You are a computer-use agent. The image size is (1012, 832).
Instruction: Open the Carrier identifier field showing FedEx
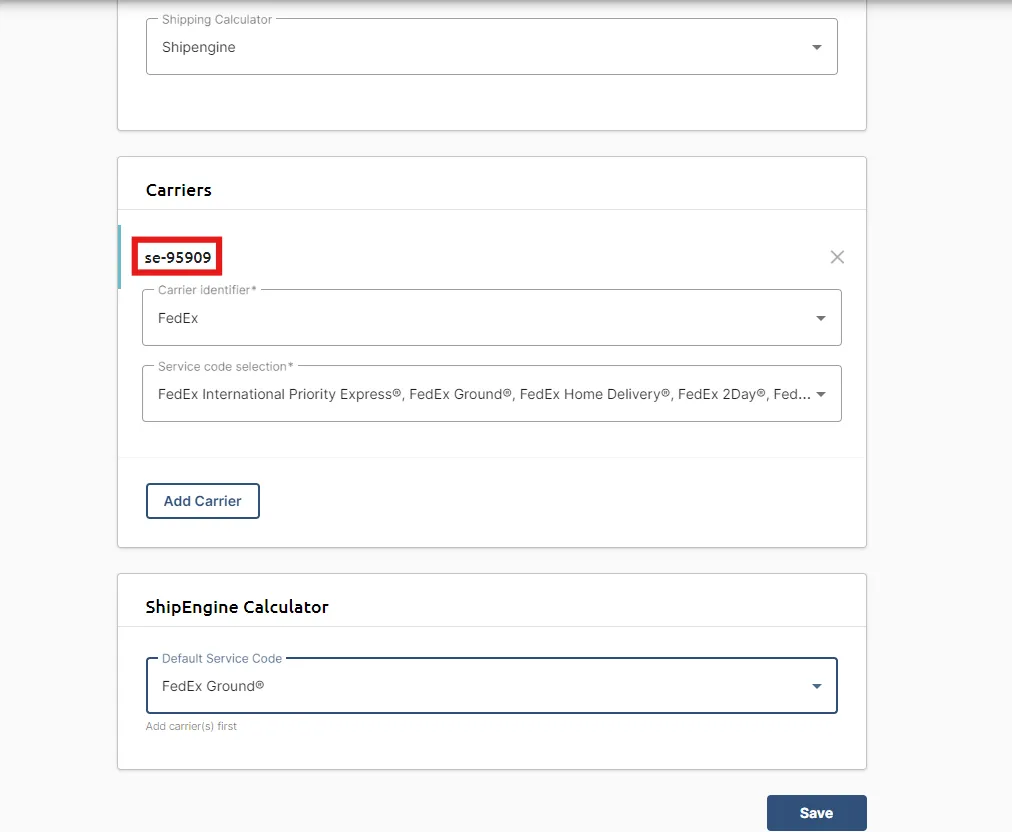coord(492,318)
